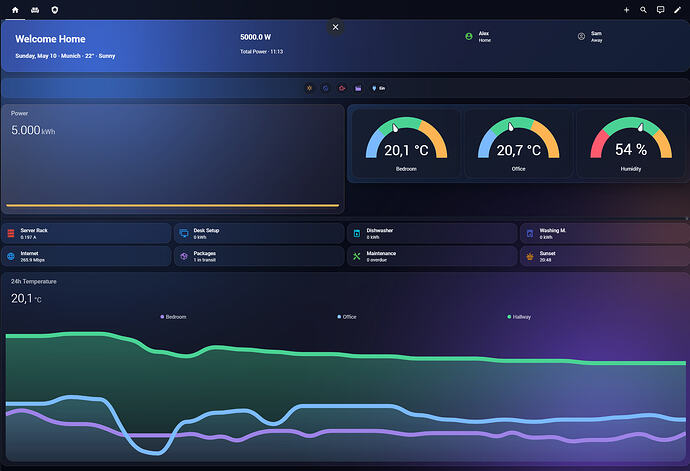Click the pencil edit dashboard icon

tap(678, 10)
